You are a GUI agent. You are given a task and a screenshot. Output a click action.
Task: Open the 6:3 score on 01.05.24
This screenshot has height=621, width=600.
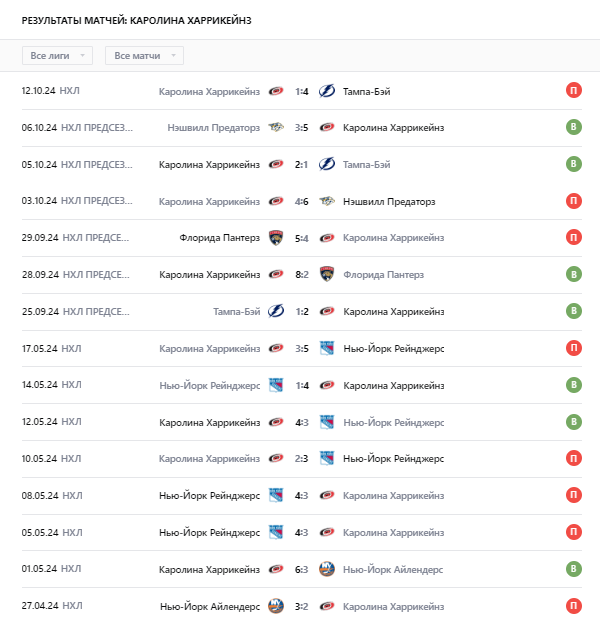(x=301, y=569)
